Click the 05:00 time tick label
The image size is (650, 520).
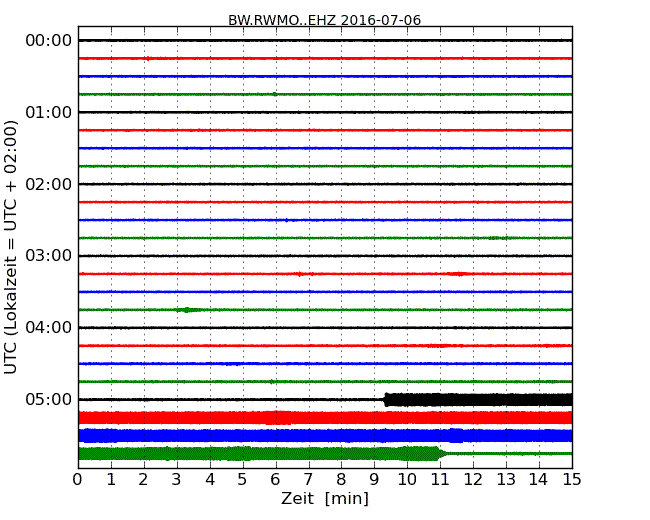[49, 399]
